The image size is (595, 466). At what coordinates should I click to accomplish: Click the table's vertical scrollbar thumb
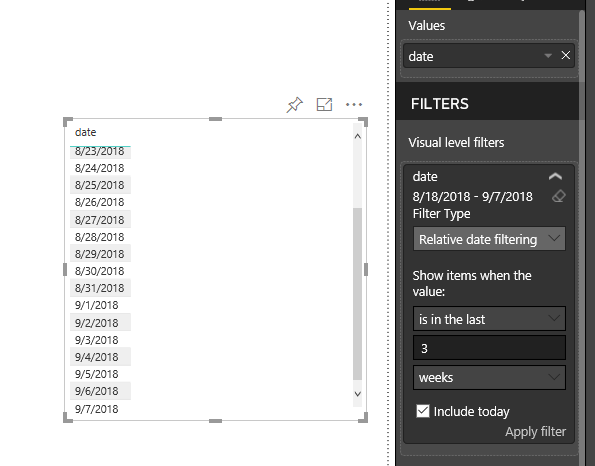[357, 293]
